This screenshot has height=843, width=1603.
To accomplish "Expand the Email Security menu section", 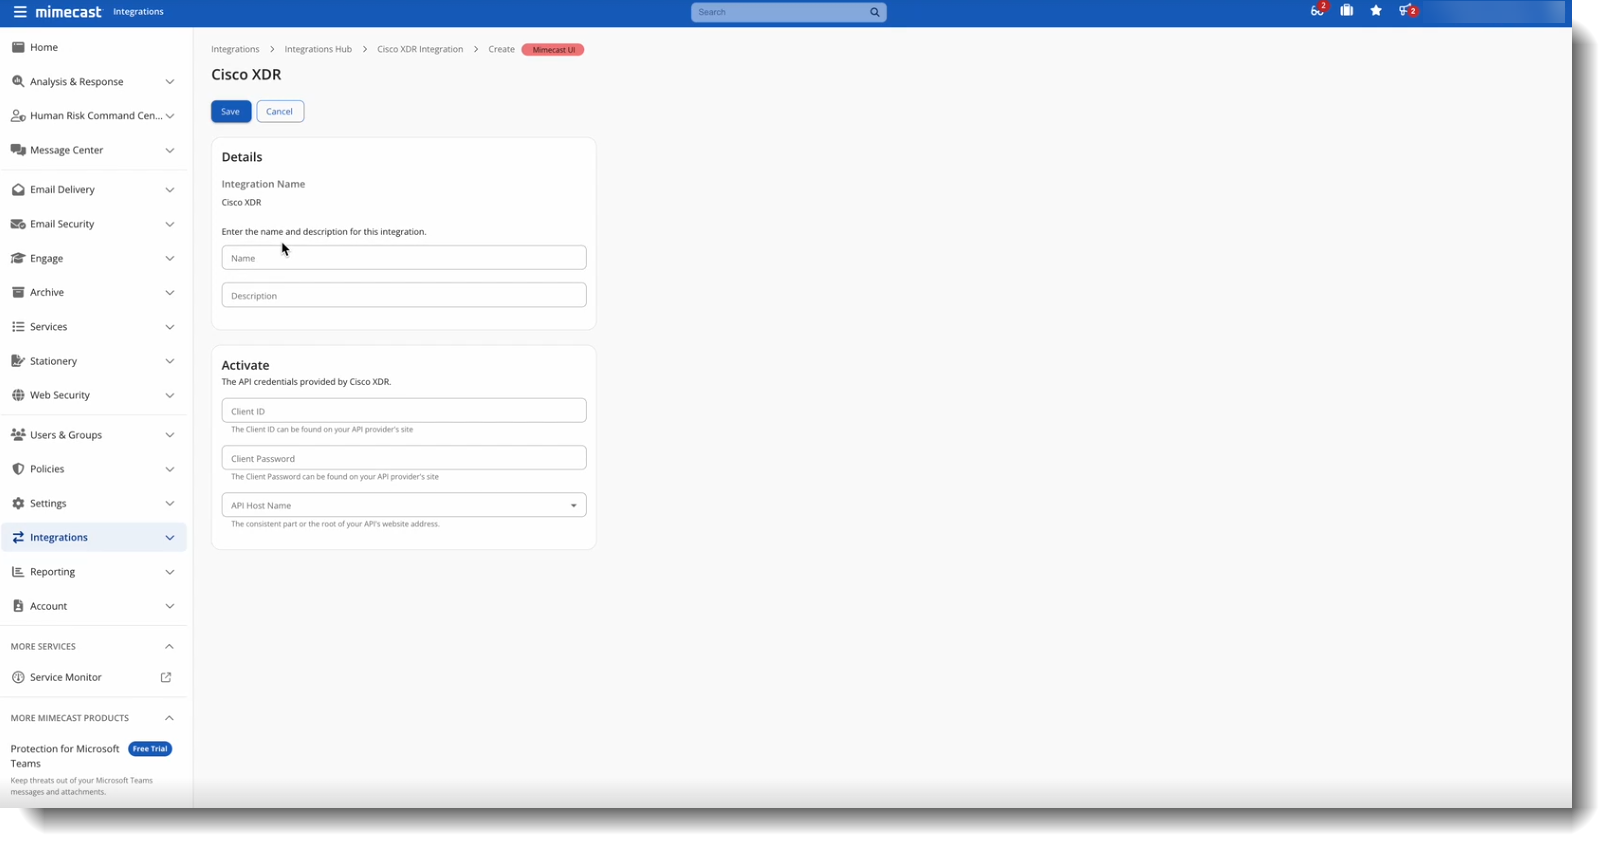I will click(169, 224).
